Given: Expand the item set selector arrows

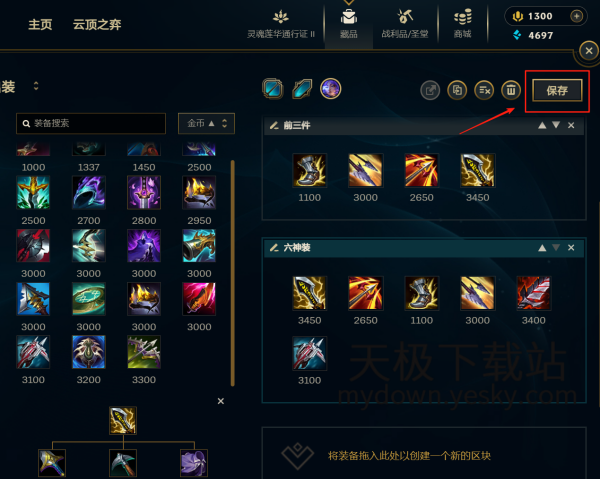Looking at the screenshot, I should [x=36, y=86].
